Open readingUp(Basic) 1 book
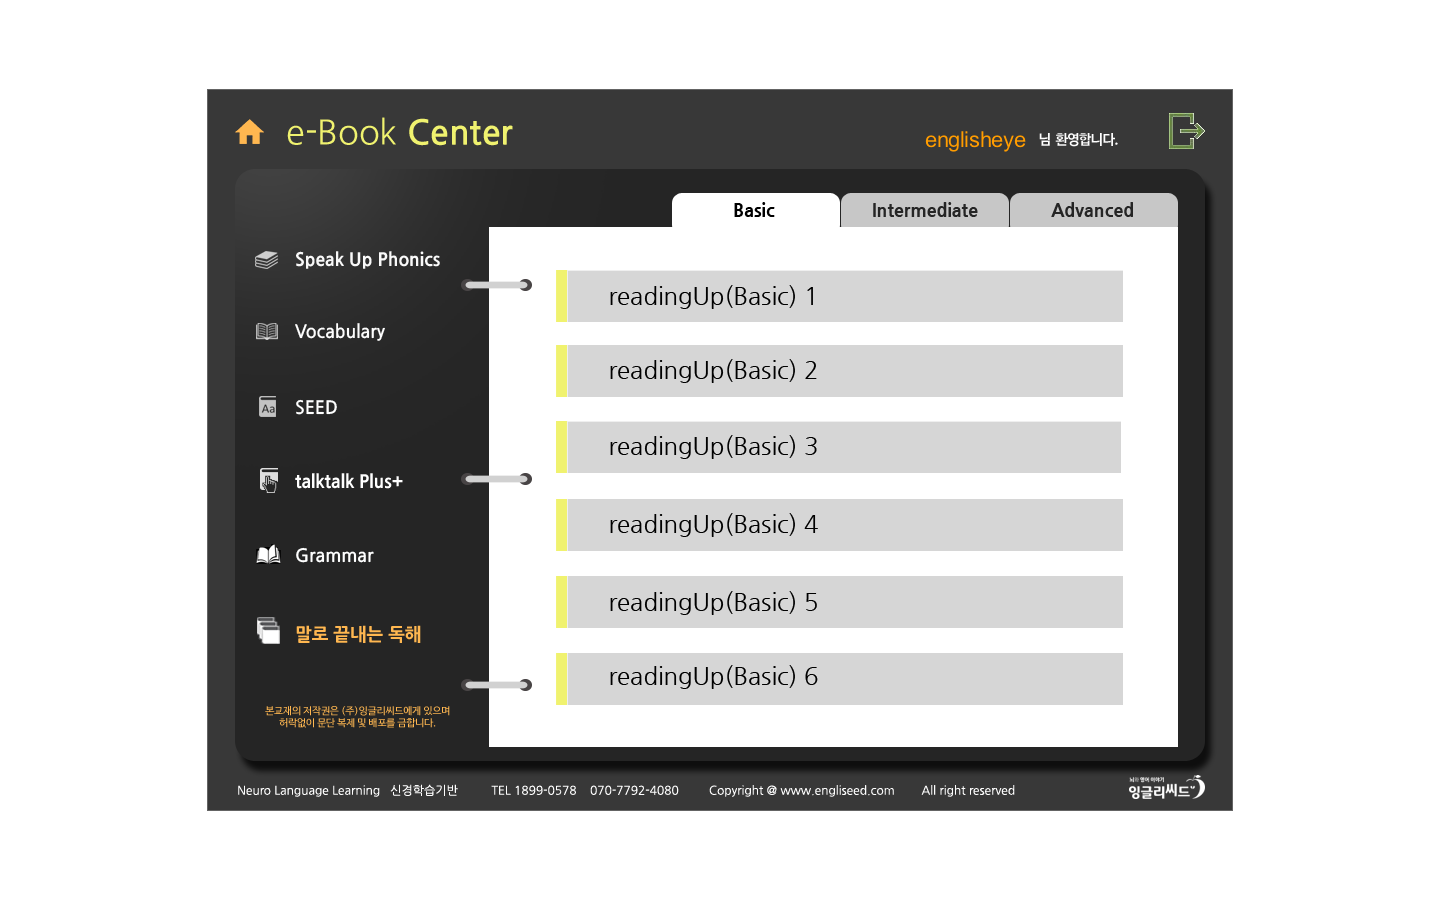This screenshot has width=1440, height=900. [840, 297]
